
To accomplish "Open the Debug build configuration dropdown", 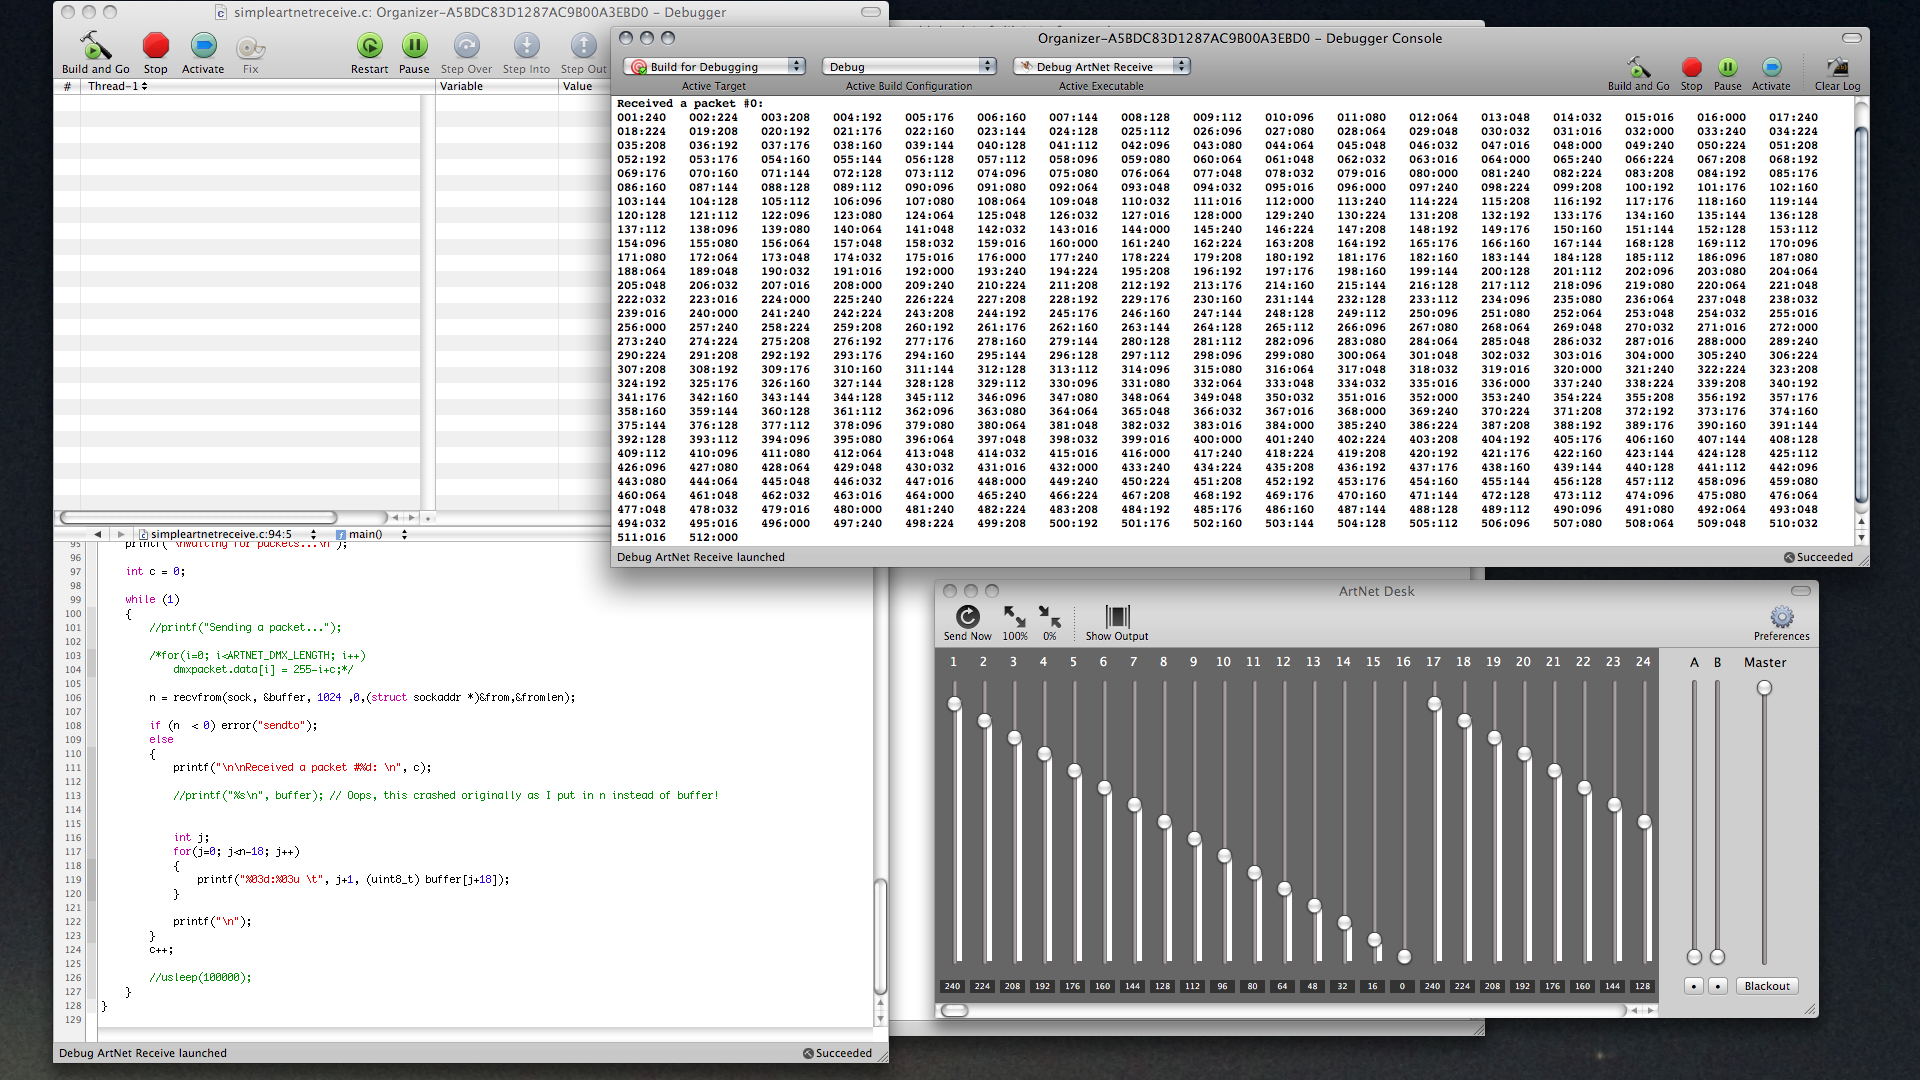I will click(908, 67).
